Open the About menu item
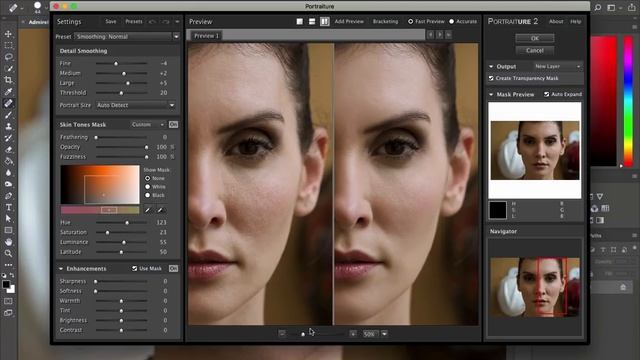The image size is (640, 360). point(556,21)
